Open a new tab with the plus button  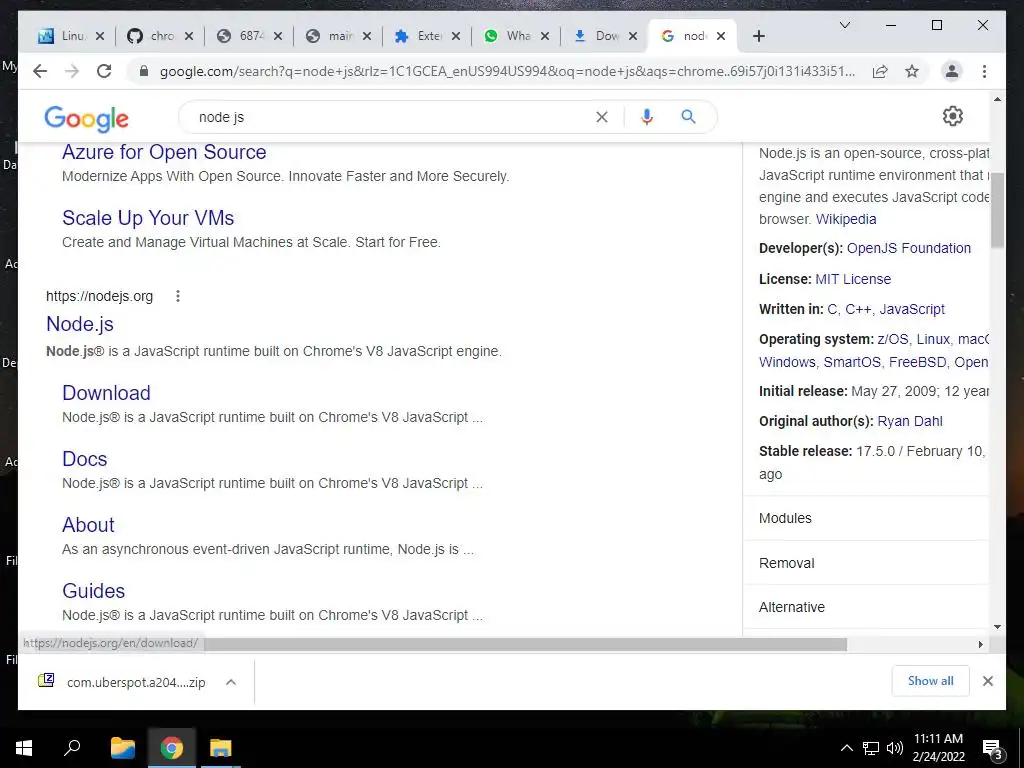(x=758, y=36)
